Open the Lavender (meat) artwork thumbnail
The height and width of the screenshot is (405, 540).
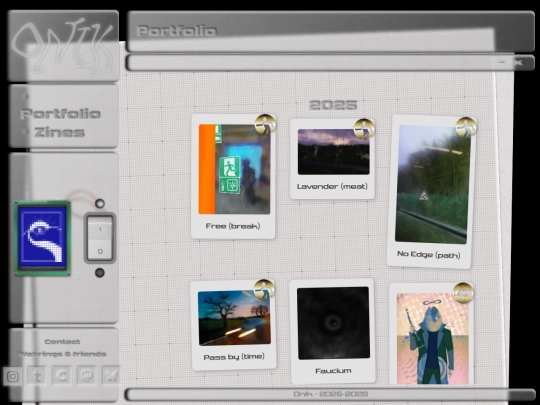tap(333, 152)
